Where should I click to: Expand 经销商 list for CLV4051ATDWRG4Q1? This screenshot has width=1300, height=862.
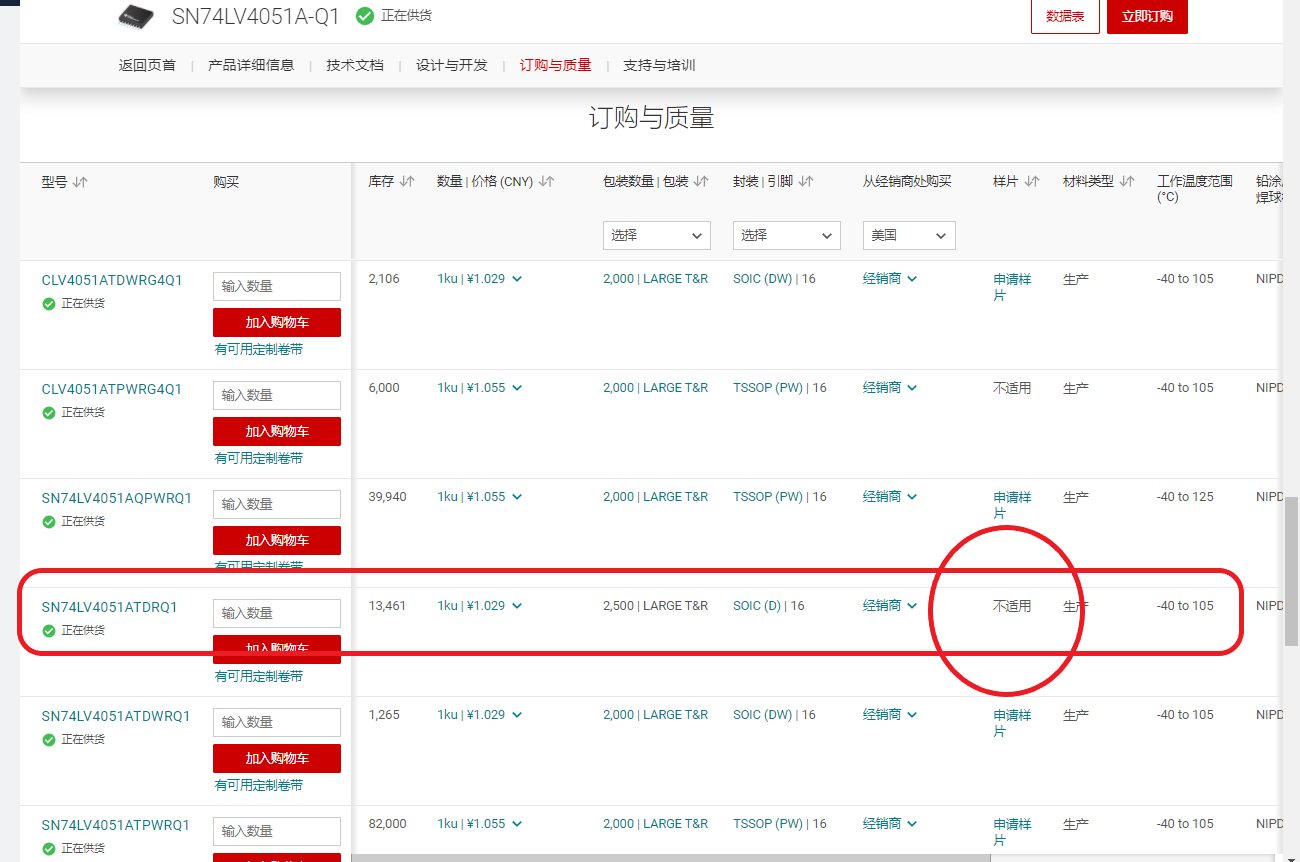tap(890, 279)
